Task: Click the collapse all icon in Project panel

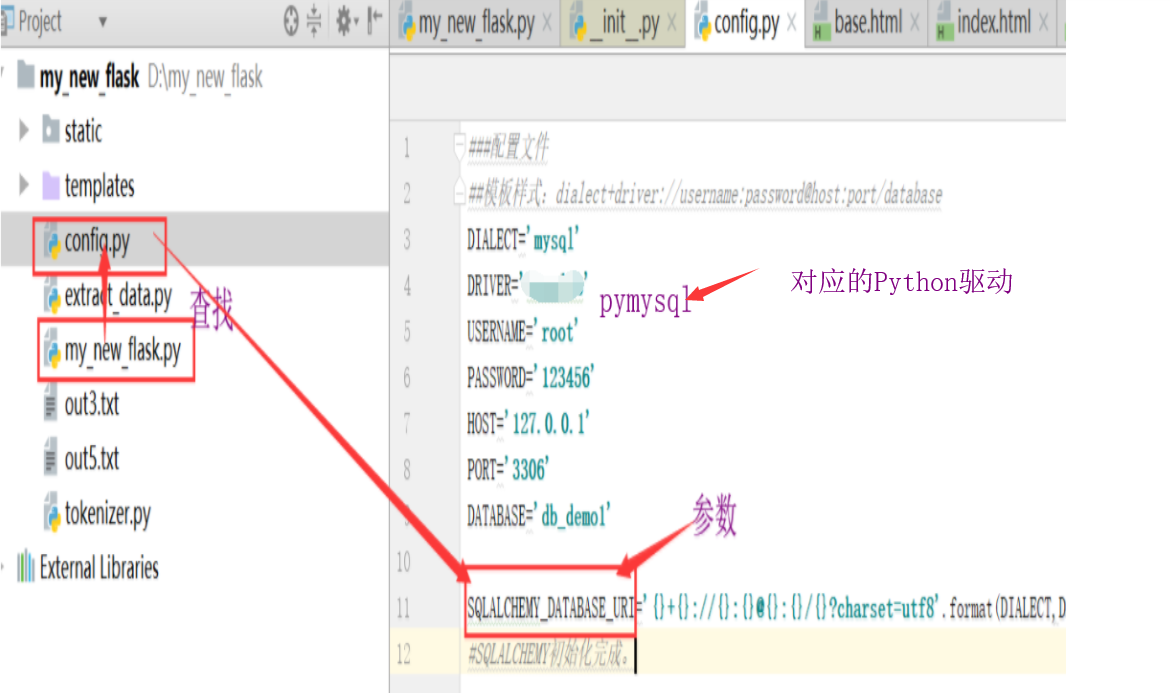Action: 314,22
